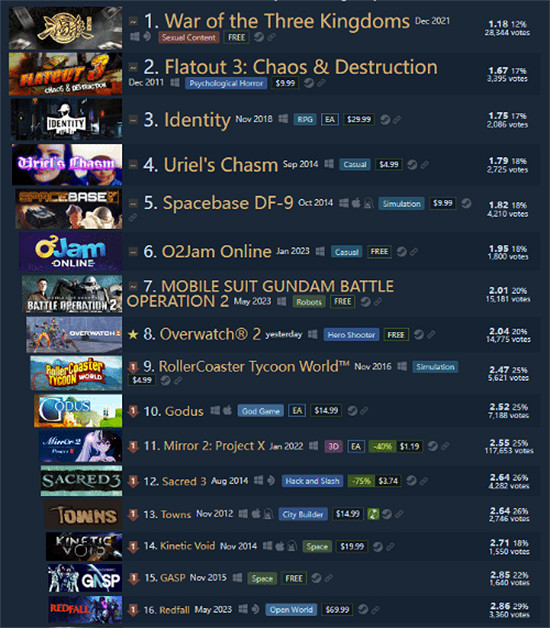Image resolution: width=550 pixels, height=628 pixels.
Task: Select the Hero Shooter tag on Overwatch 2
Action: pos(351,335)
